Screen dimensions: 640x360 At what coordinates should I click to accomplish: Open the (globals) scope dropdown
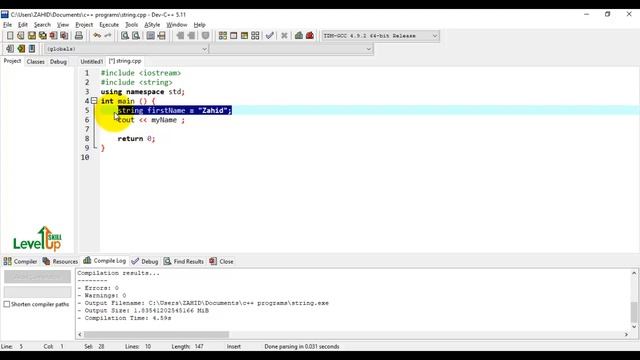tap(126, 49)
